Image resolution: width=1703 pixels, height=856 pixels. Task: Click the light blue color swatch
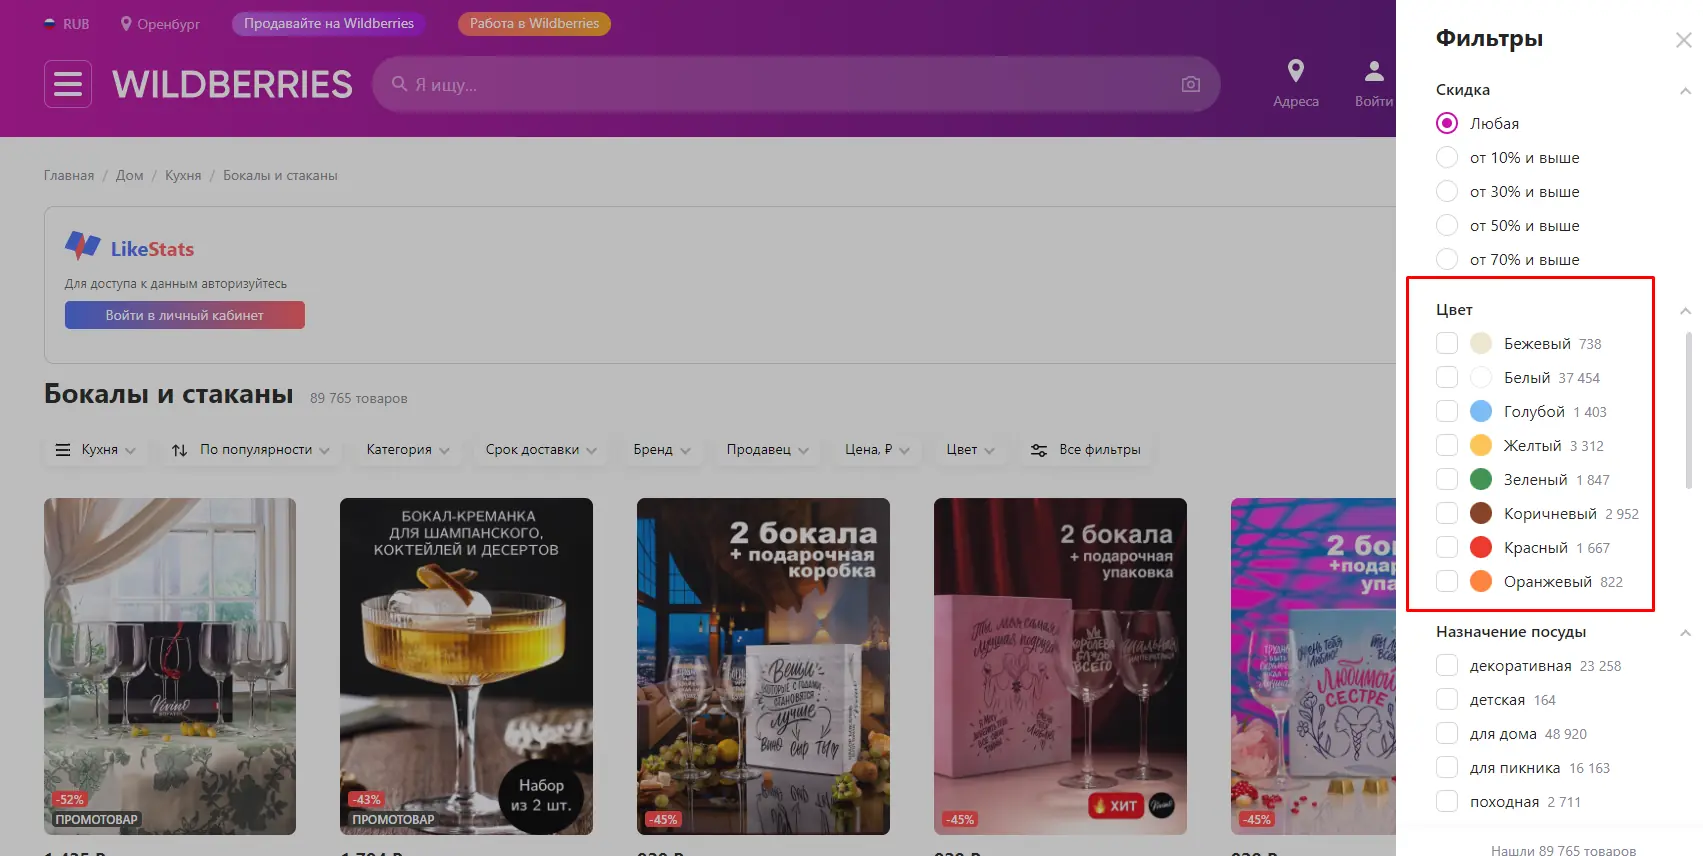(1481, 411)
